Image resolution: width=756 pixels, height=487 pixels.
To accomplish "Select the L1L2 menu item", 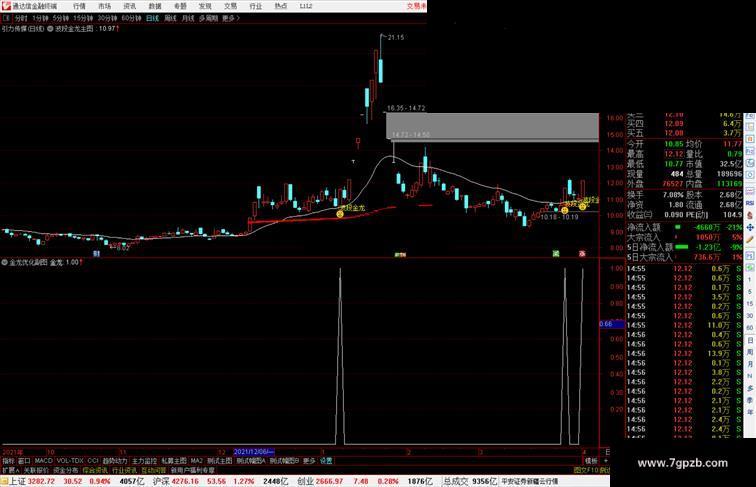I will (306, 6).
